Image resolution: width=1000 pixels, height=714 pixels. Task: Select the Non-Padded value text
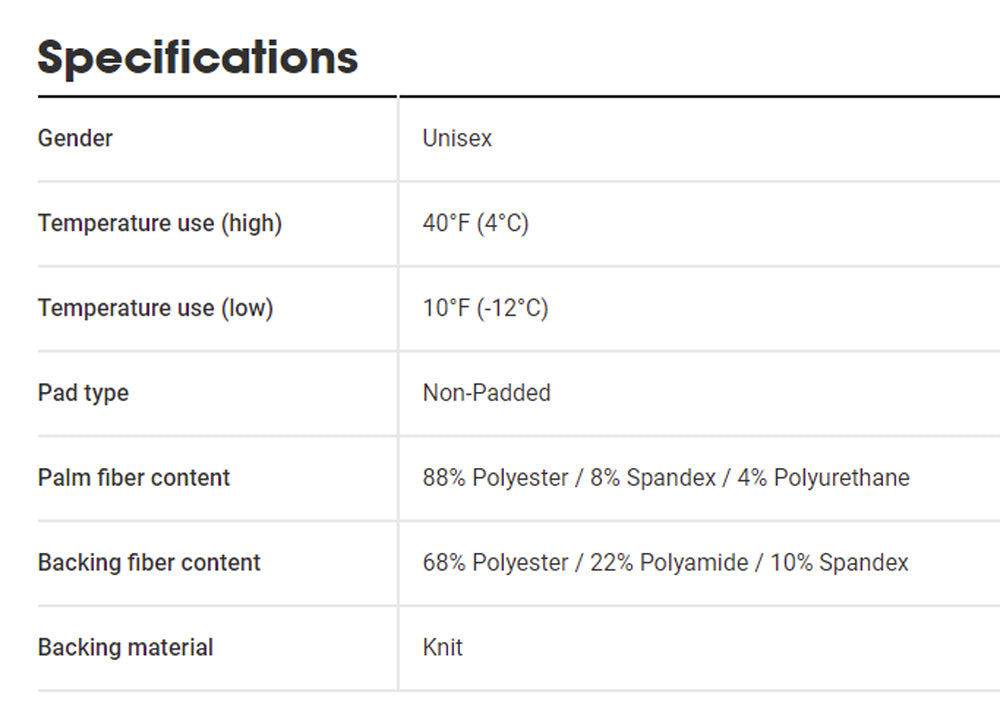(x=486, y=393)
